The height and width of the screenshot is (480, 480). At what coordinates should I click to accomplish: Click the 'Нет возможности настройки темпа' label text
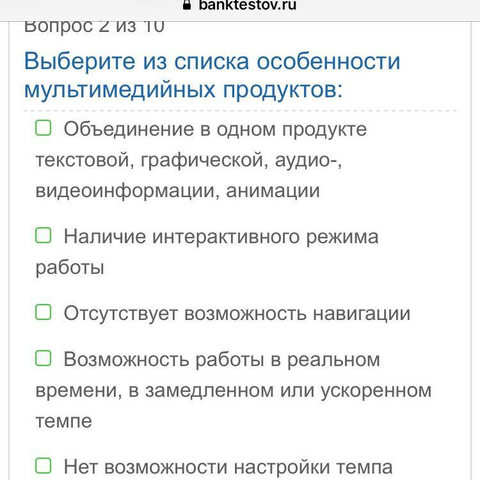tap(228, 467)
